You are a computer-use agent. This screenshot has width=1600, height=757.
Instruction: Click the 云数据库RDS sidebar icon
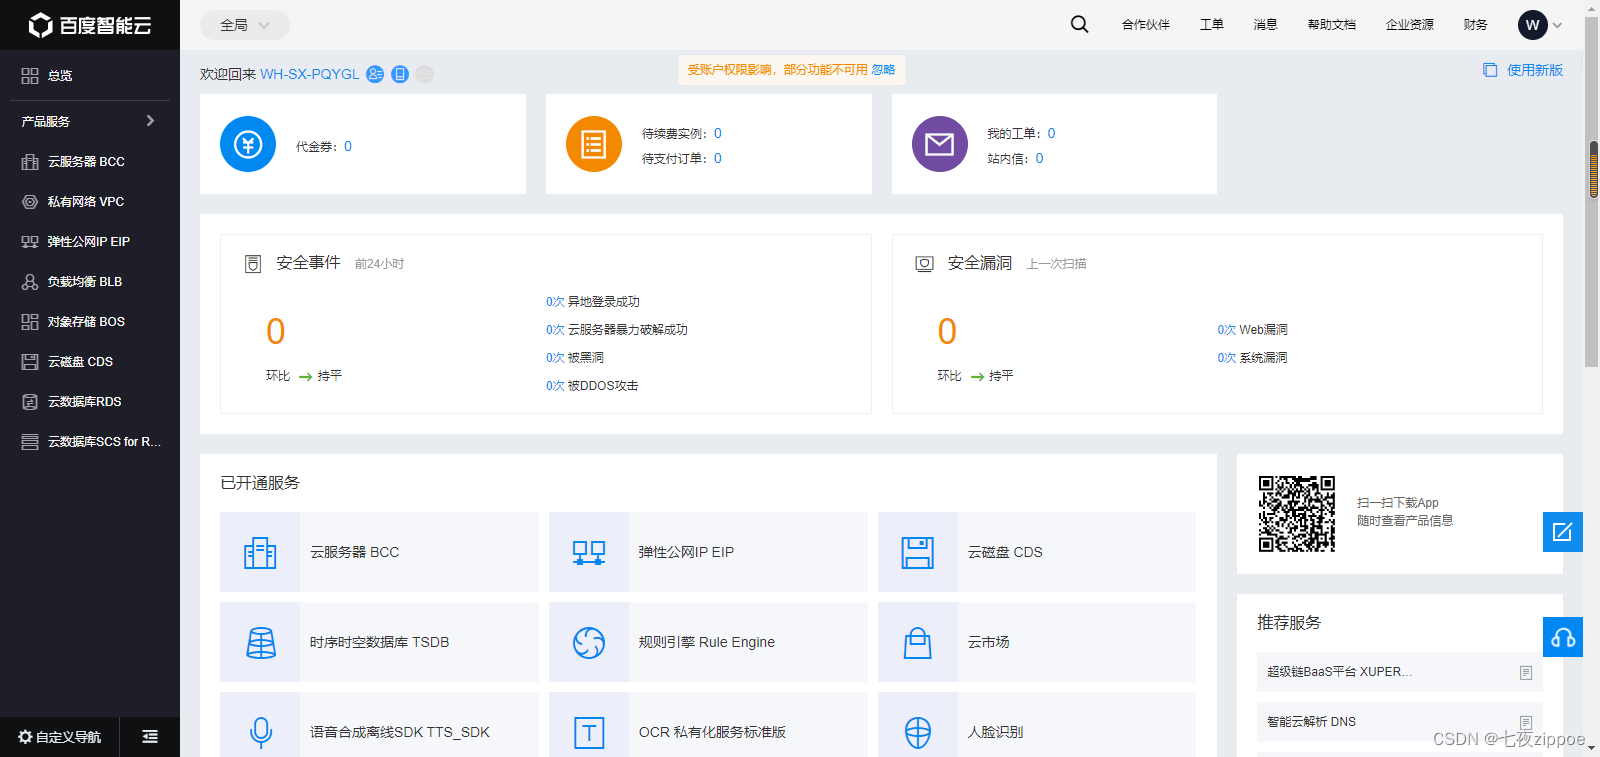tap(30, 401)
